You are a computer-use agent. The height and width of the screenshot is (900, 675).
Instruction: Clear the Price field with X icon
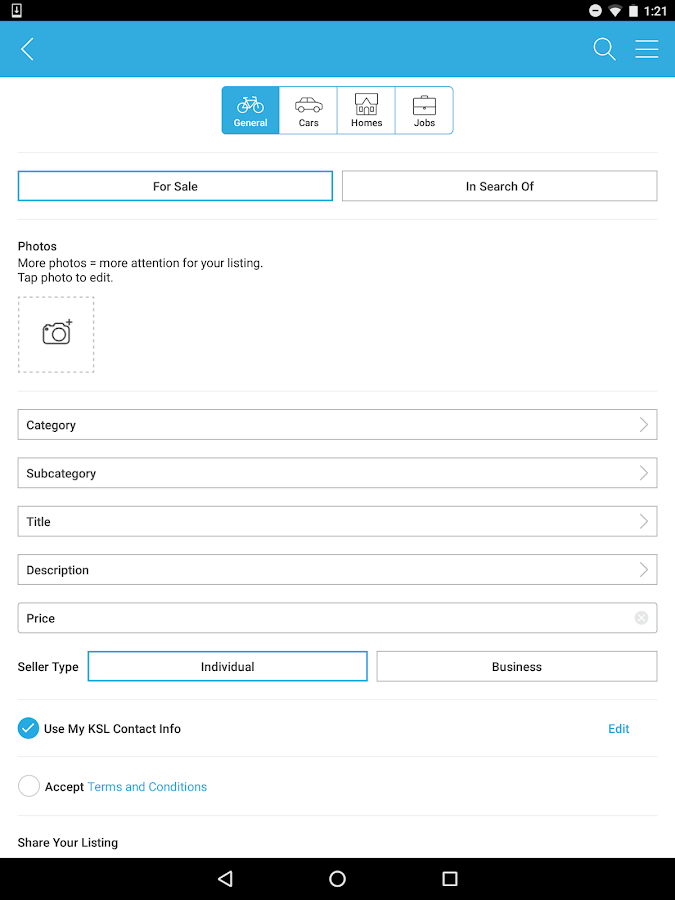(641, 618)
